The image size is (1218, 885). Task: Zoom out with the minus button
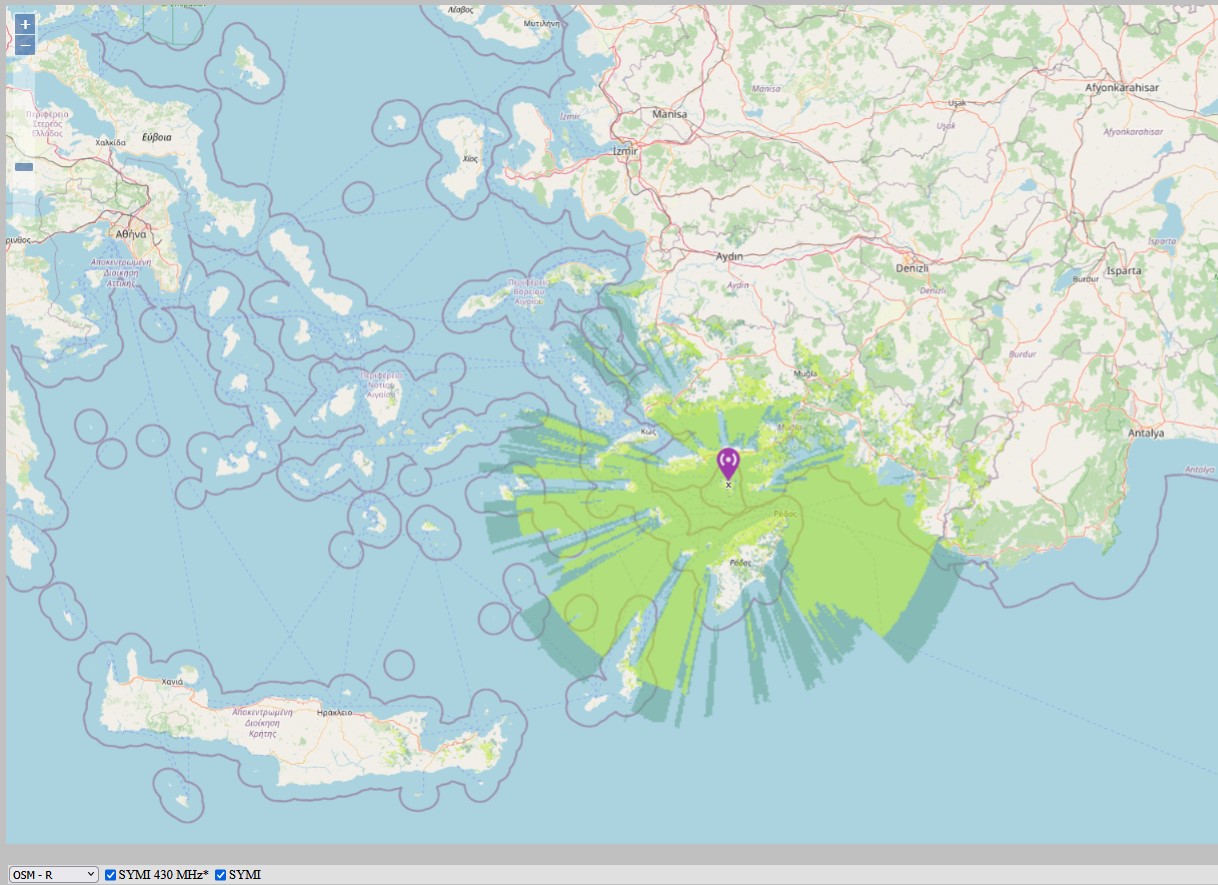(x=25, y=45)
